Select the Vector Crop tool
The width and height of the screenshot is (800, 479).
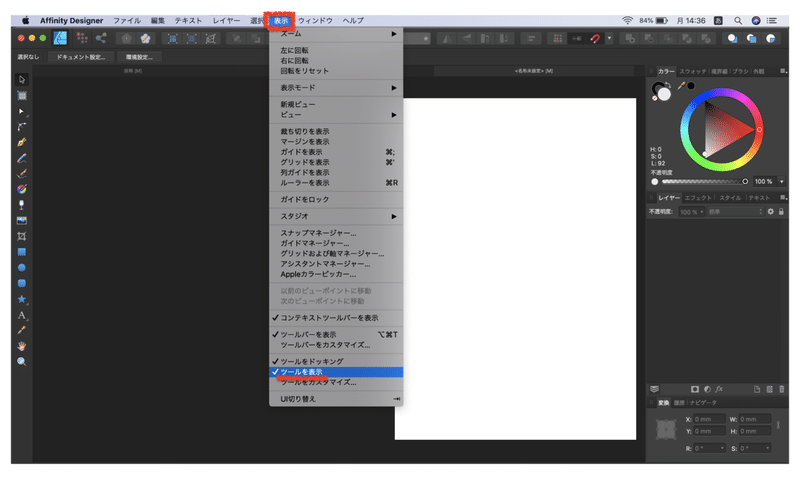tap(21, 236)
